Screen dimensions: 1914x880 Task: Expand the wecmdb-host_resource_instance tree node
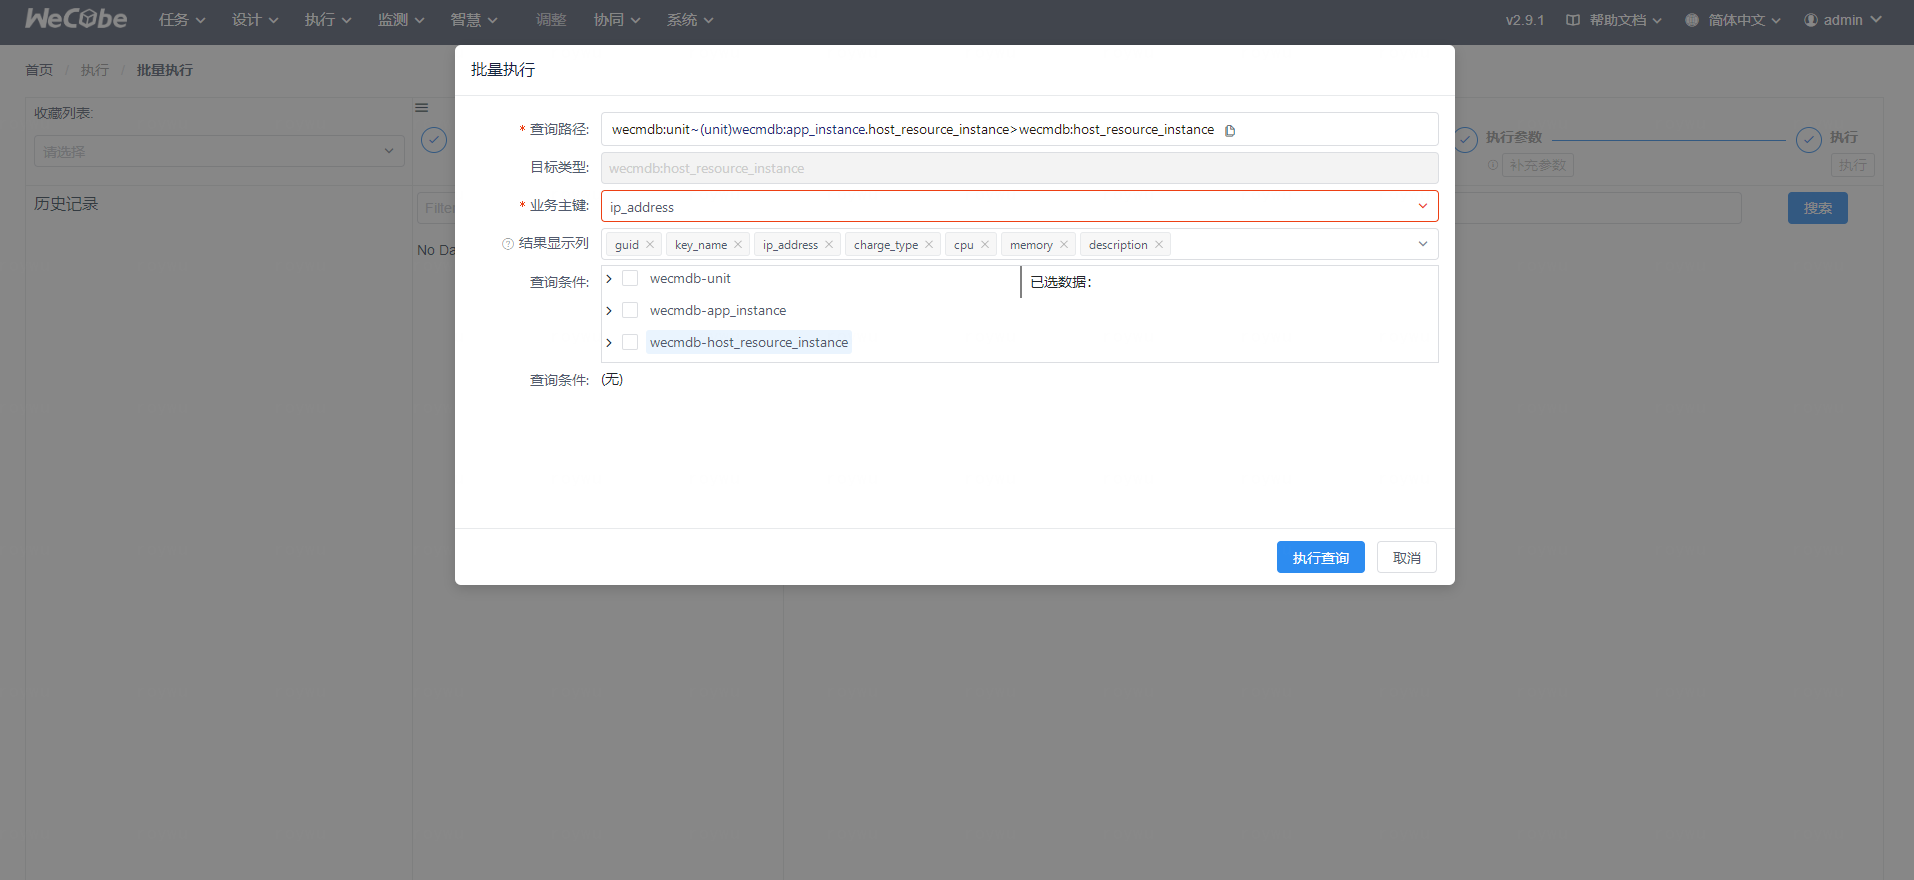(609, 342)
